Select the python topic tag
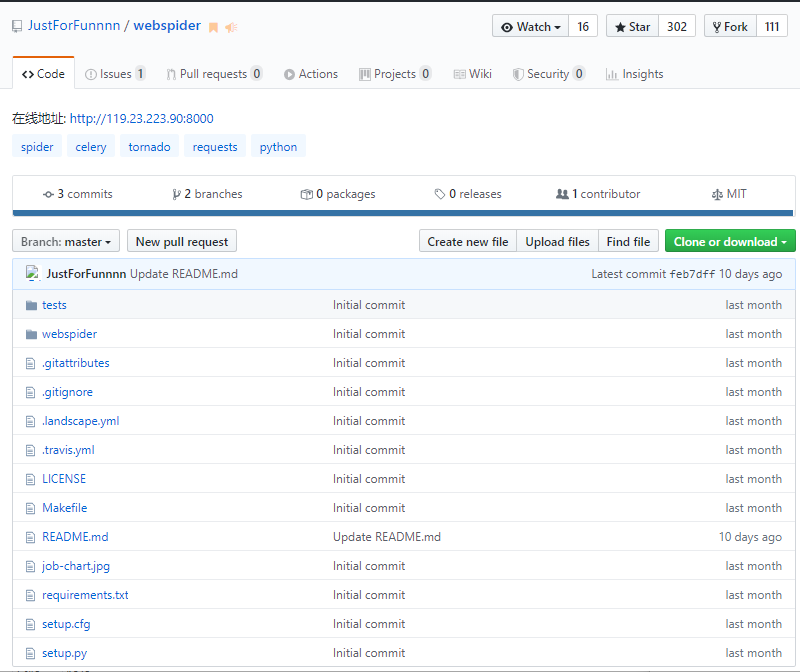The width and height of the screenshot is (800, 672). (x=278, y=147)
